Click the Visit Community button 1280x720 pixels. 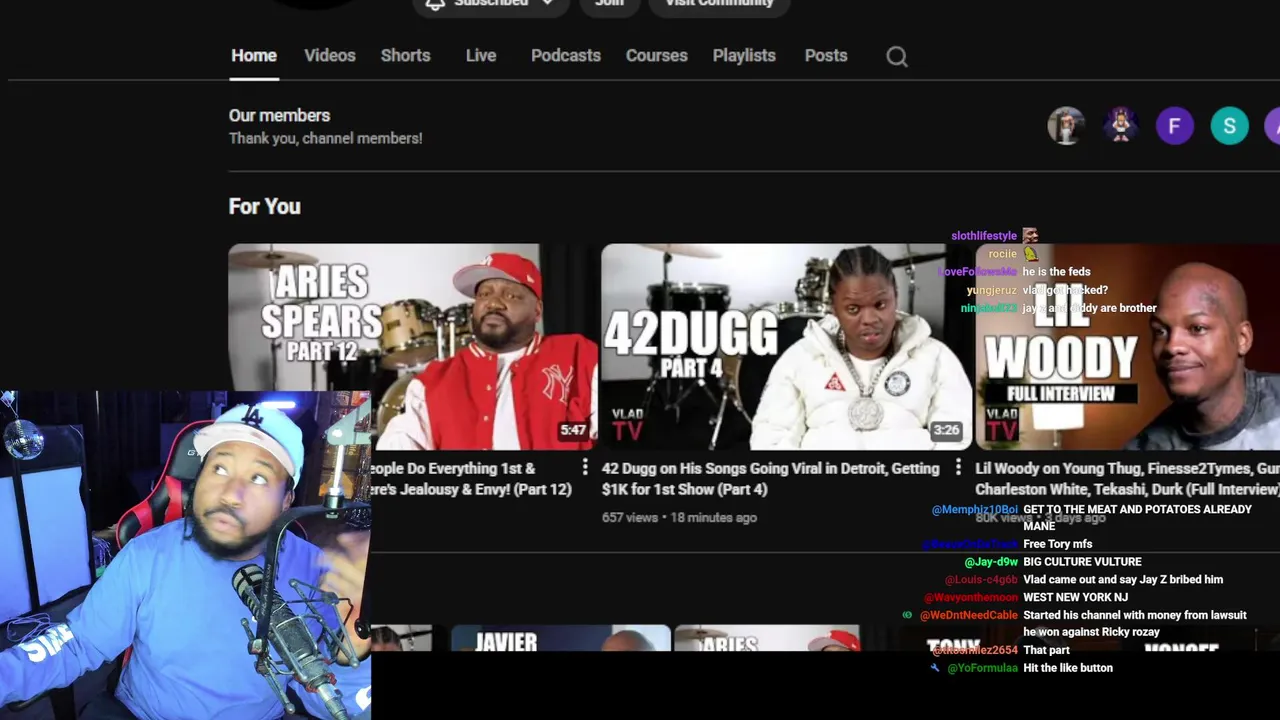click(x=719, y=5)
